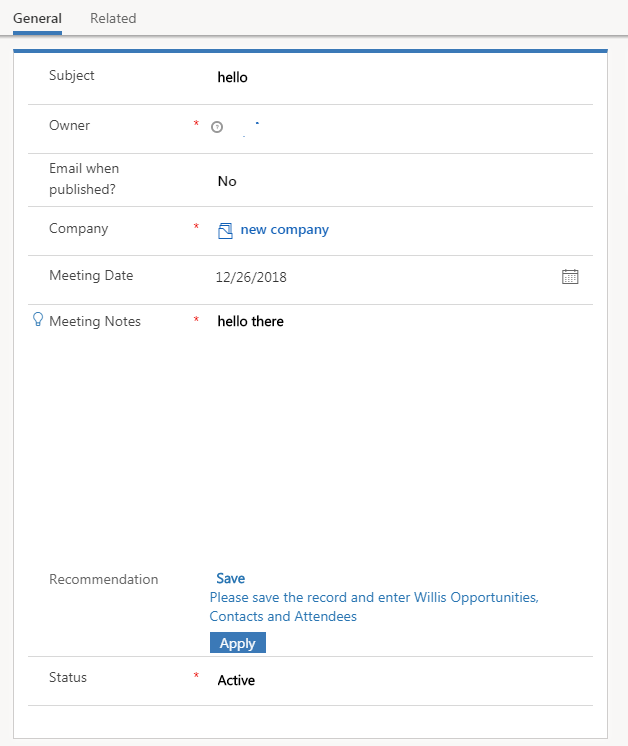The height and width of the screenshot is (746, 628).
Task: Click the Meeting Notes label
Action: pos(95,321)
